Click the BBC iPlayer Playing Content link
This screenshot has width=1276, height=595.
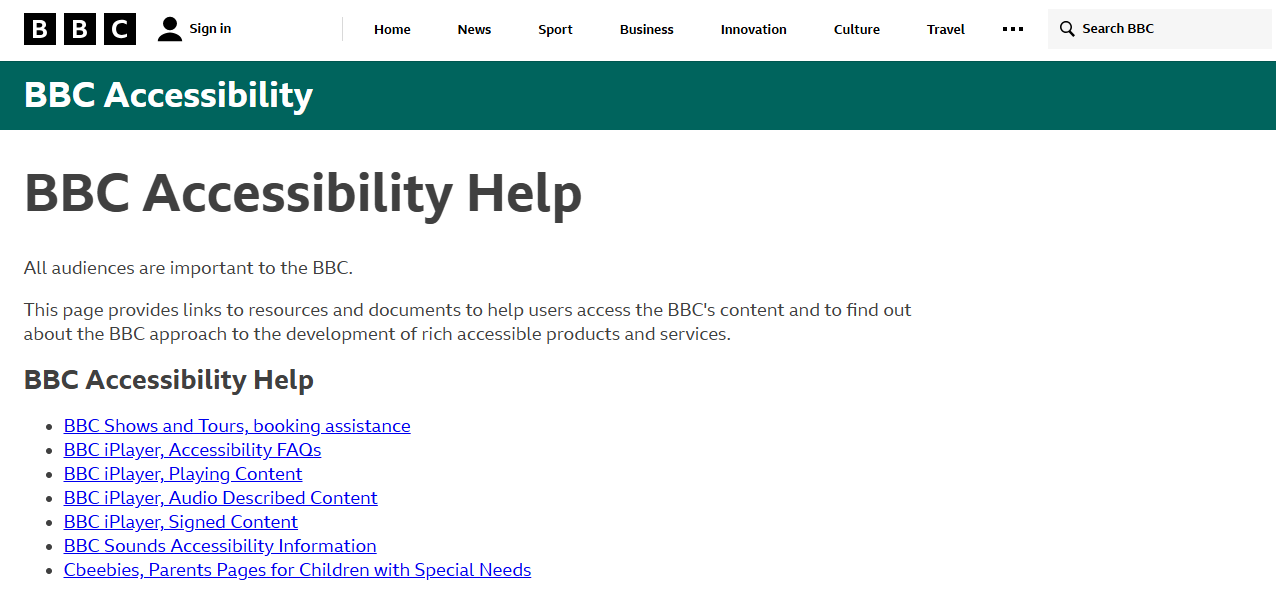pos(183,473)
